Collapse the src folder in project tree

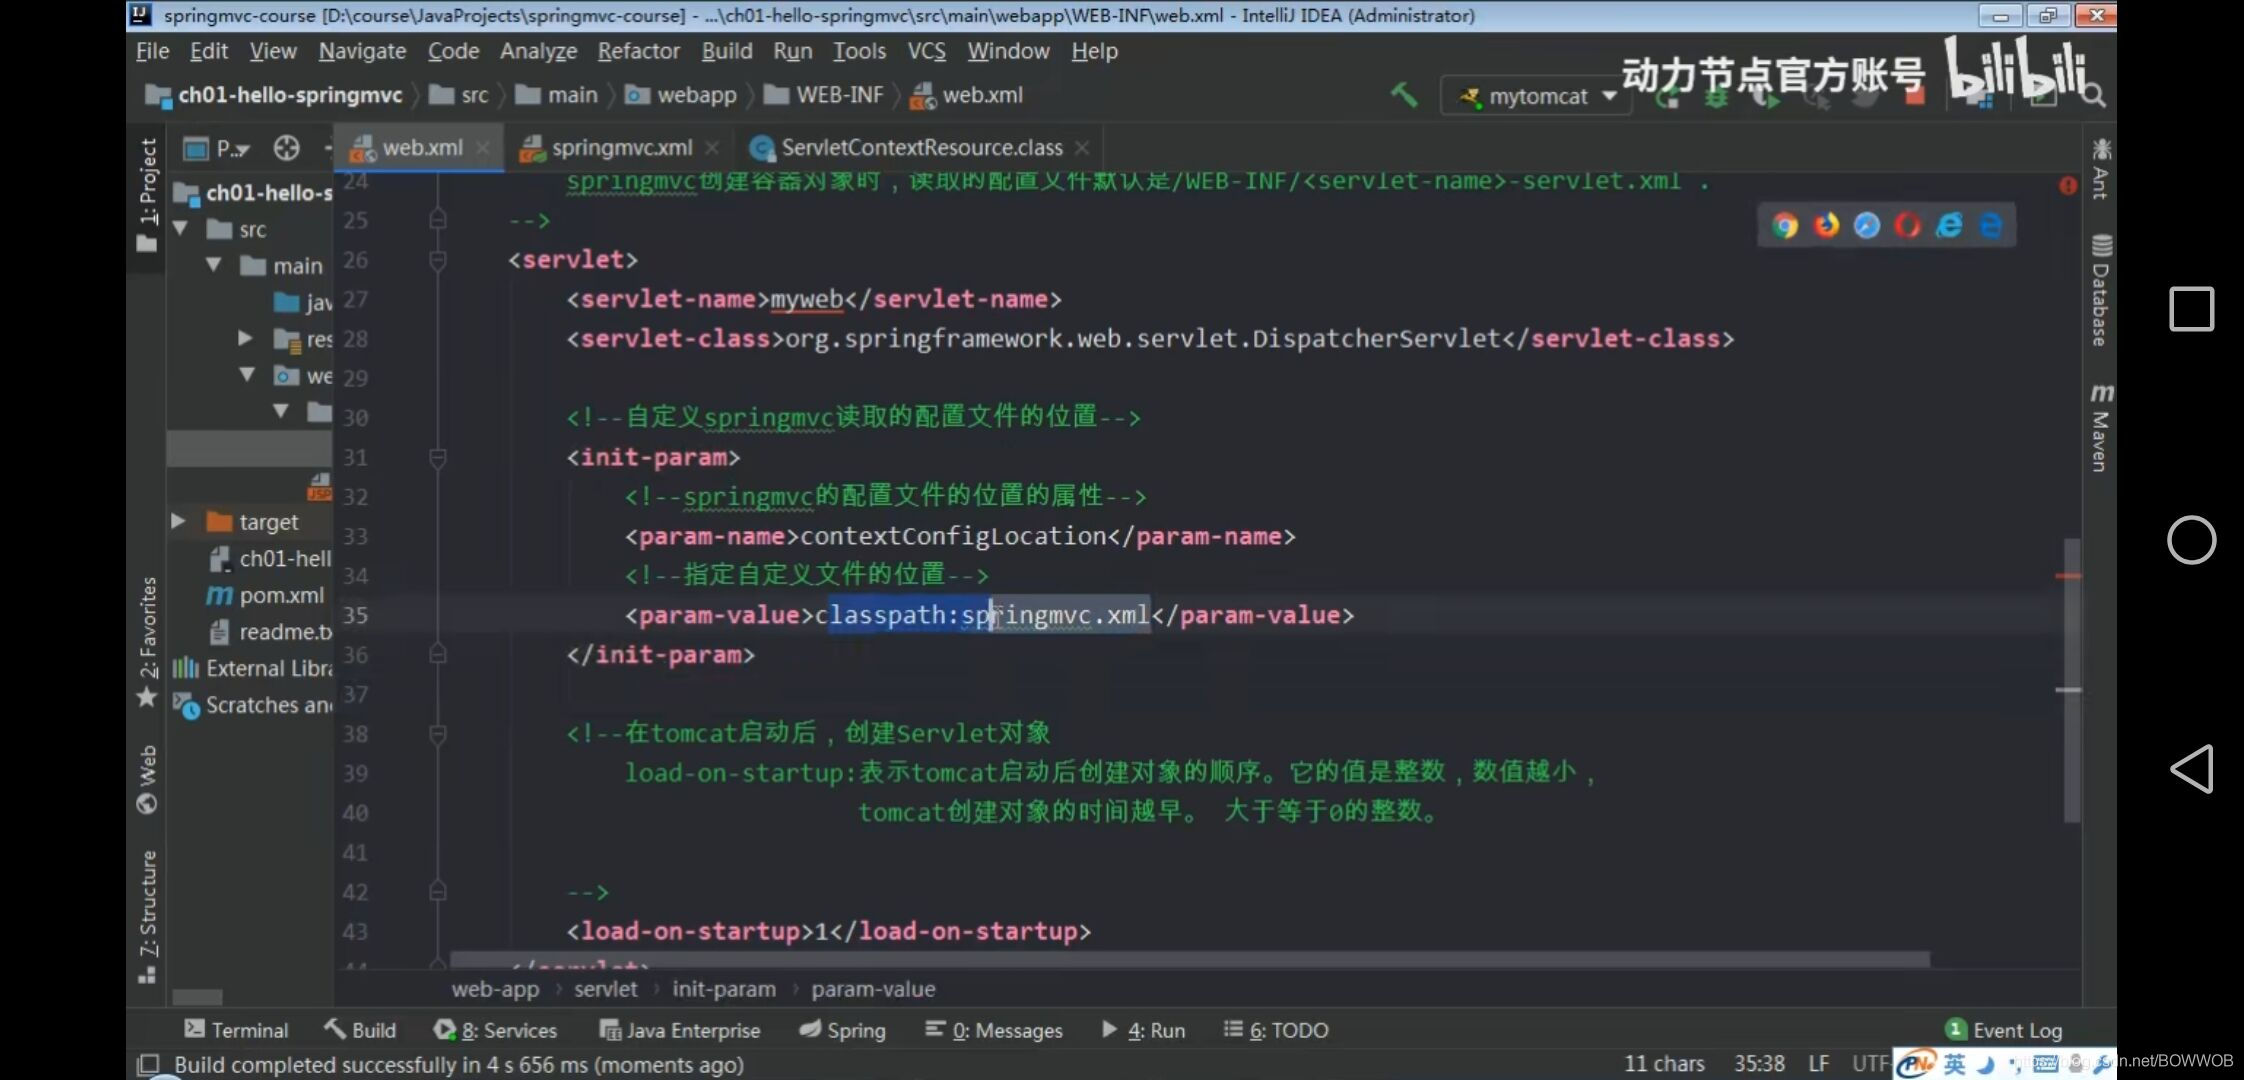click(x=180, y=228)
